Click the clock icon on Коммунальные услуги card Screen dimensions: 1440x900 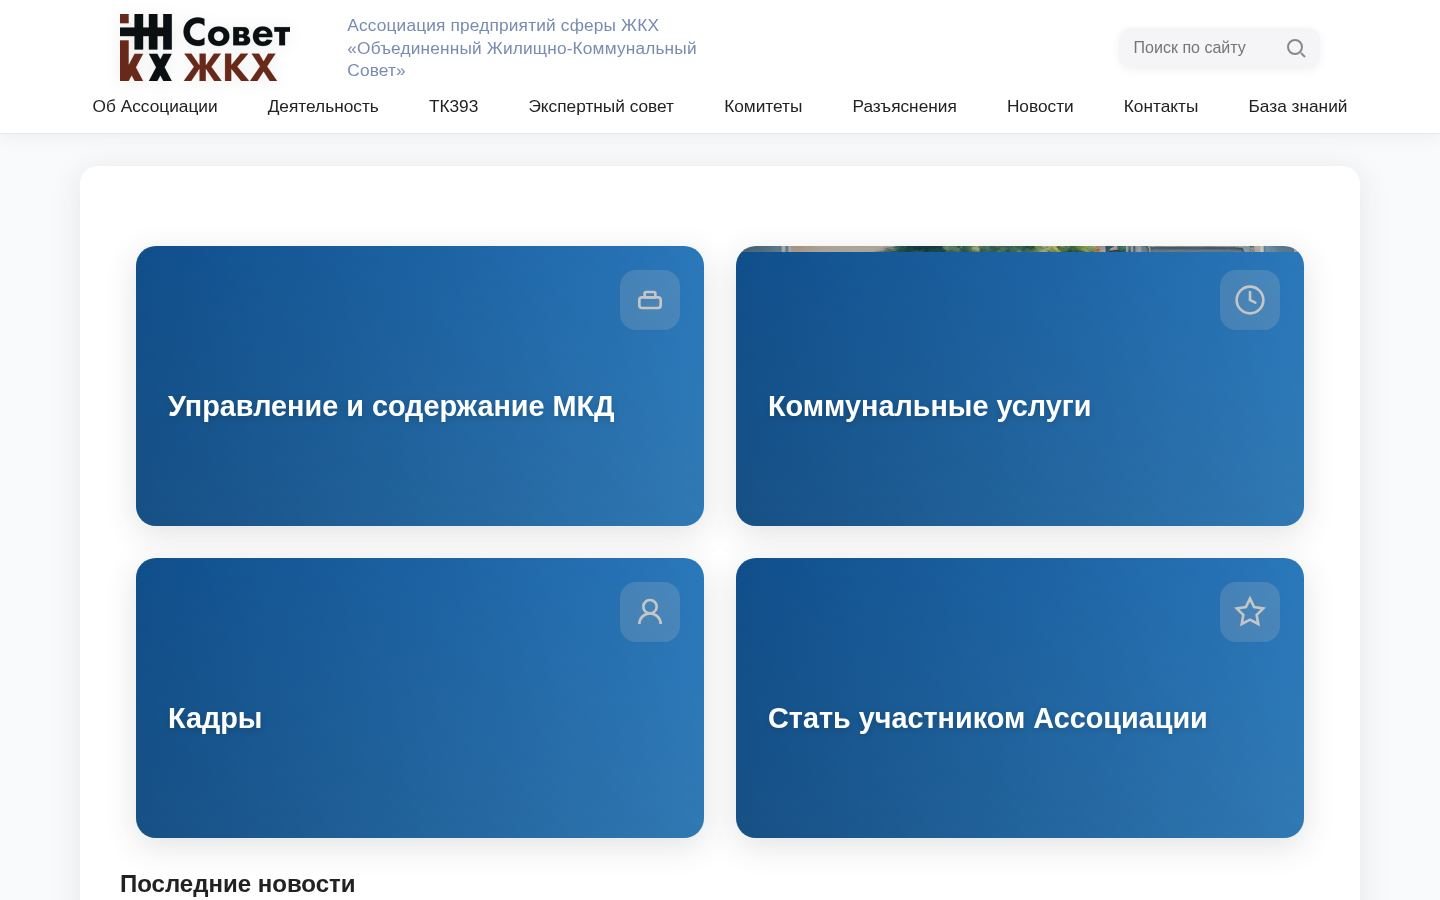point(1250,300)
